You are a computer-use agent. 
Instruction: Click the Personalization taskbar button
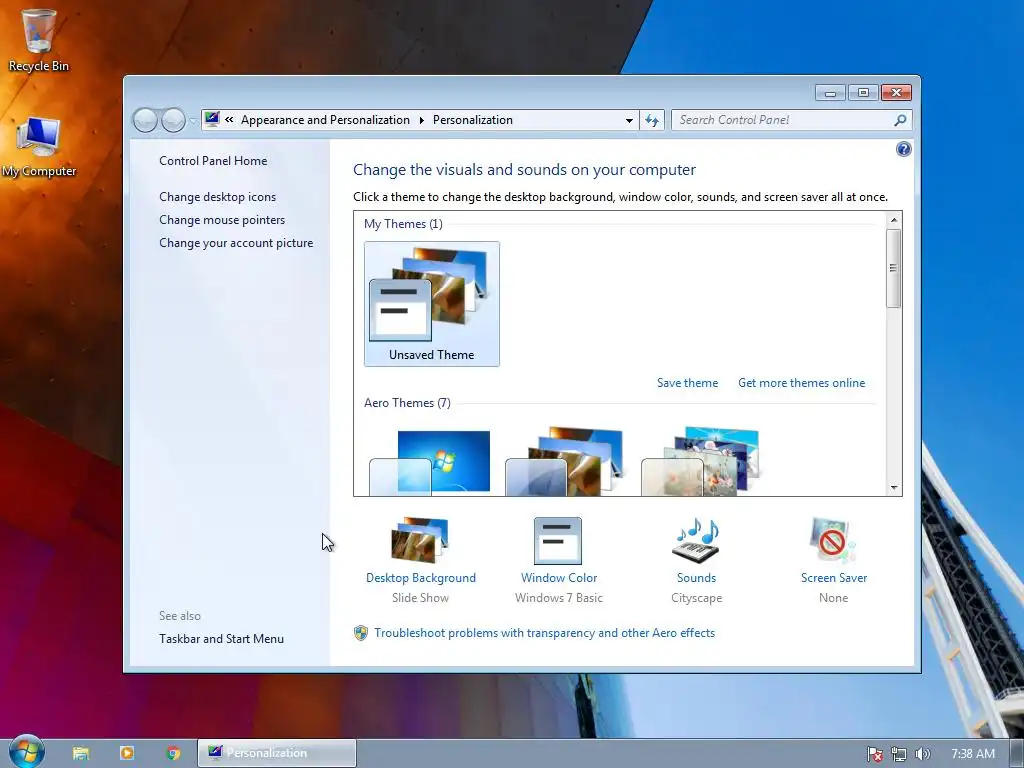[277, 753]
